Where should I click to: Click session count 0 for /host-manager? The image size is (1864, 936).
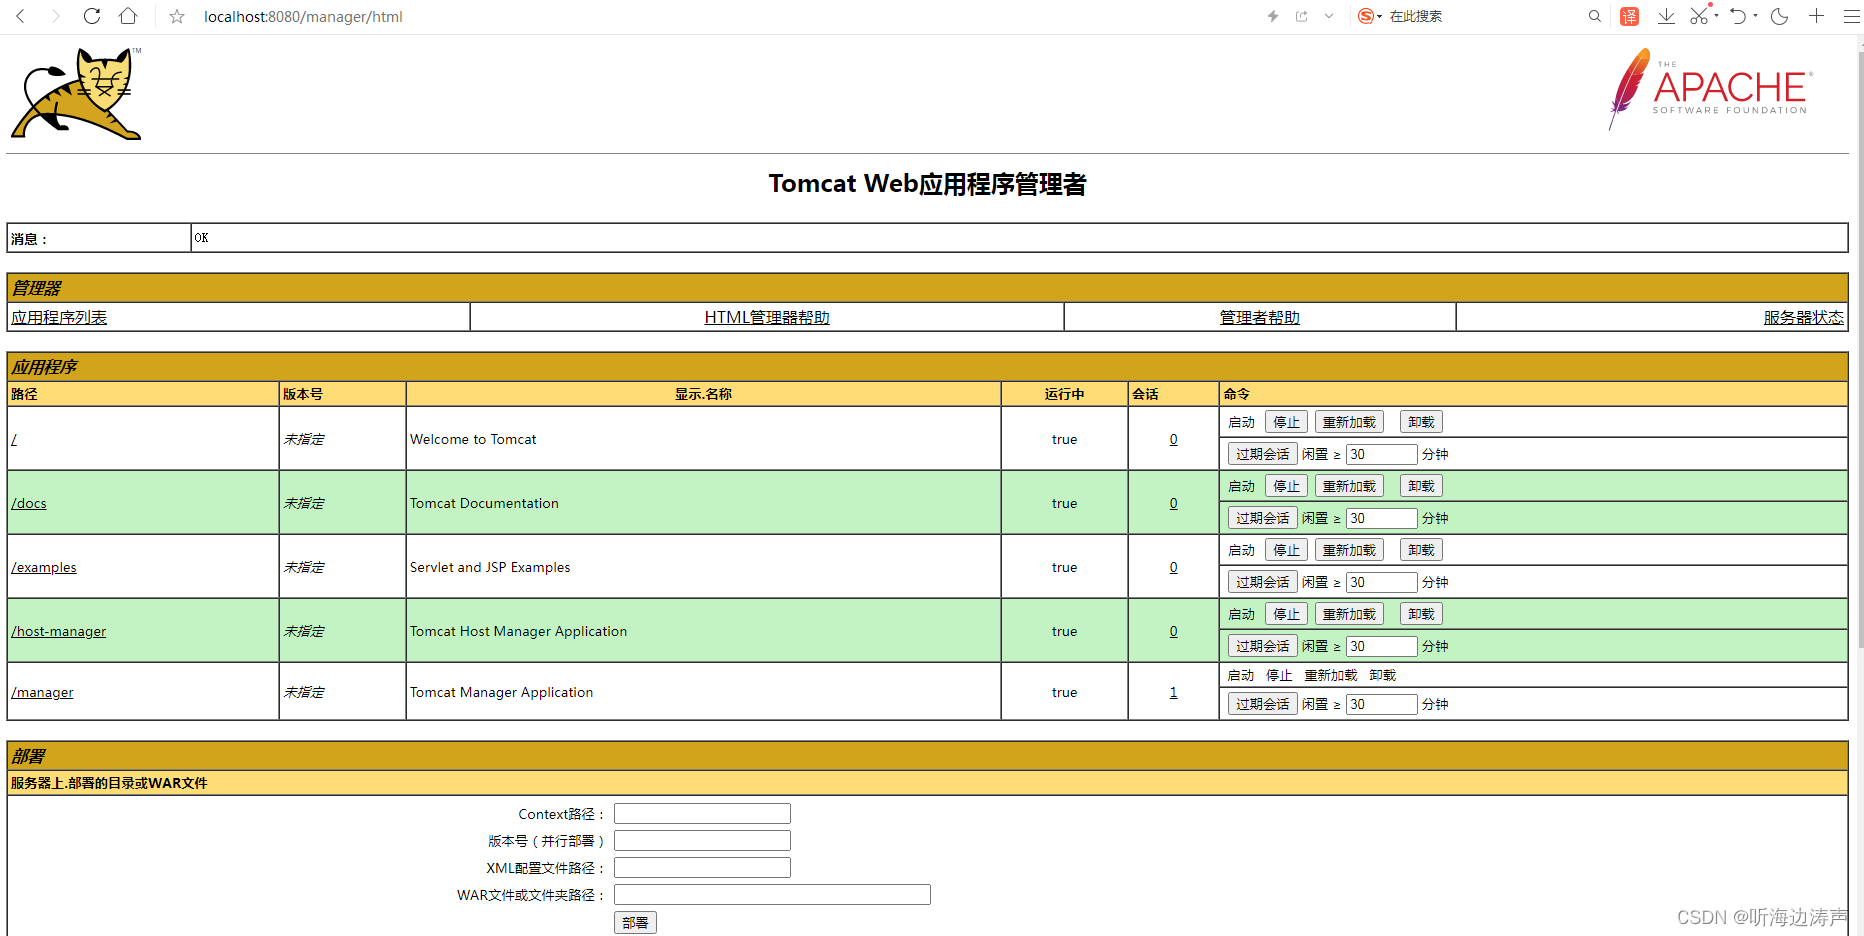pos(1173,631)
